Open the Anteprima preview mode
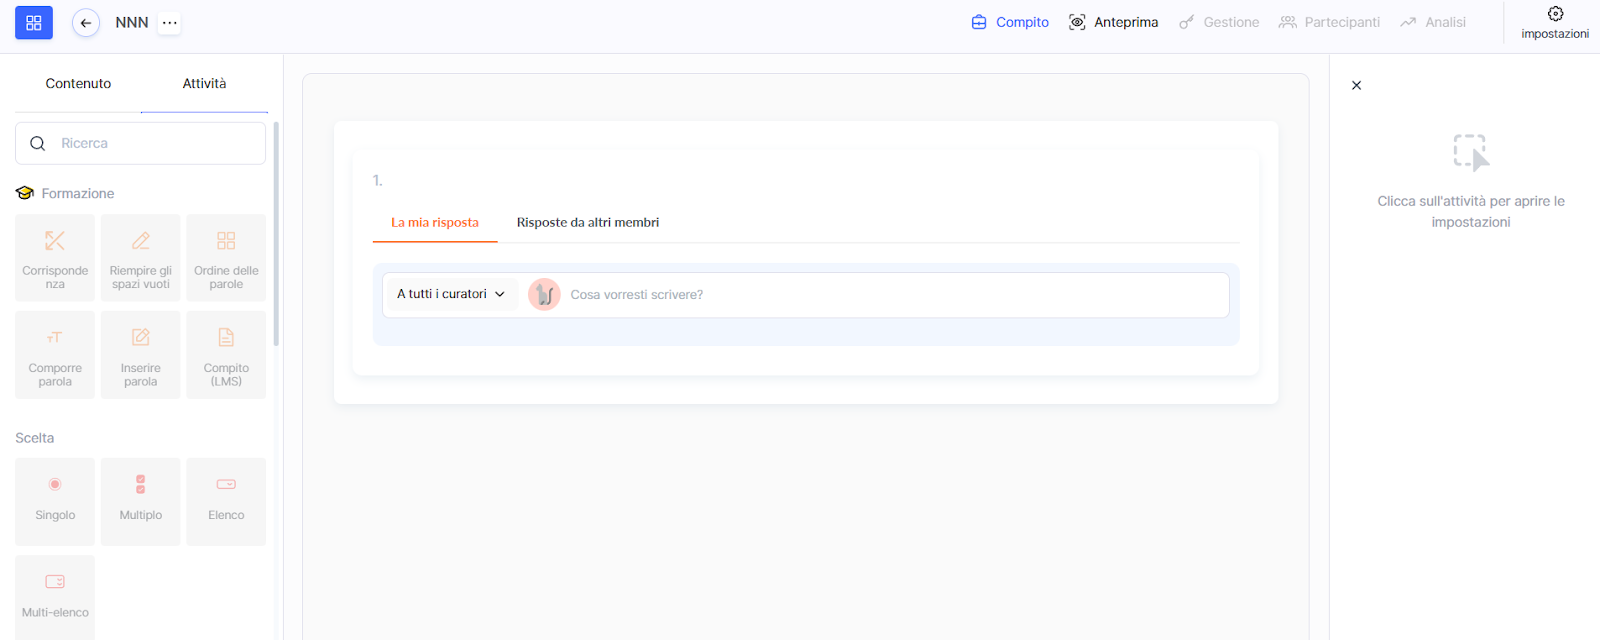Viewport: 1600px width, 640px height. pyautogui.click(x=1113, y=22)
